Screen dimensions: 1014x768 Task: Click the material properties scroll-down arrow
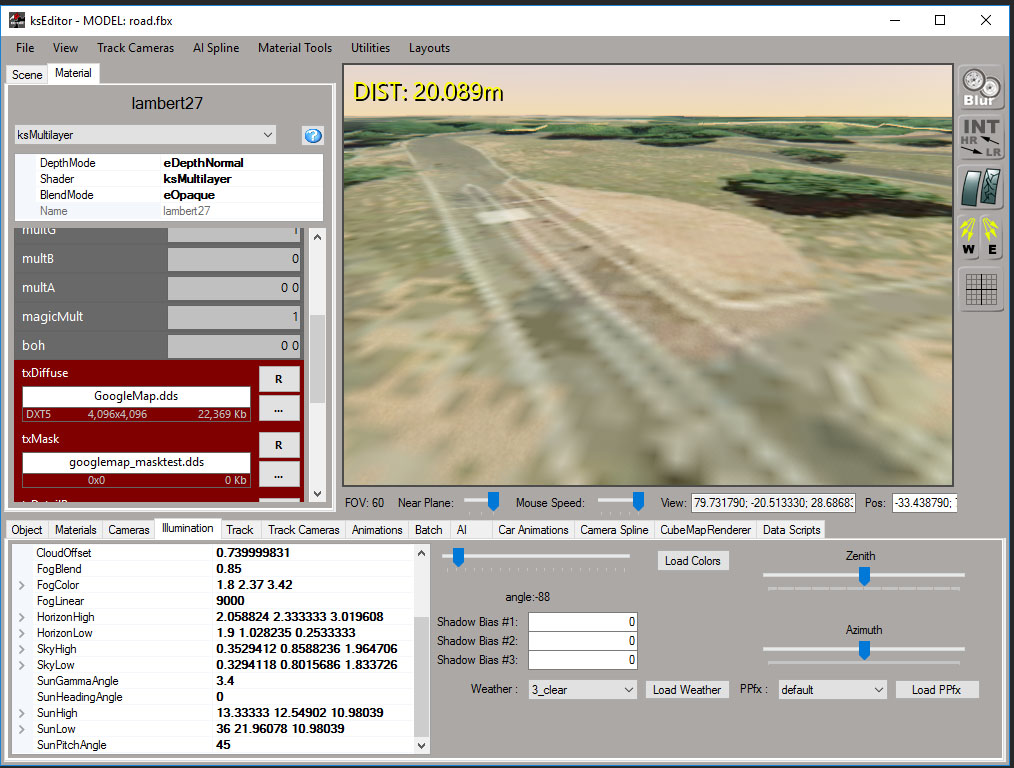[318, 494]
